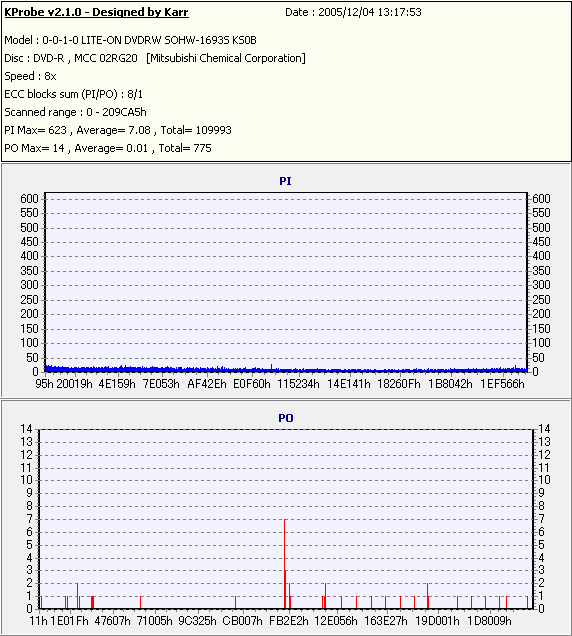Click the small PI spike near E0F60h
The image size is (572, 636).
271,367
